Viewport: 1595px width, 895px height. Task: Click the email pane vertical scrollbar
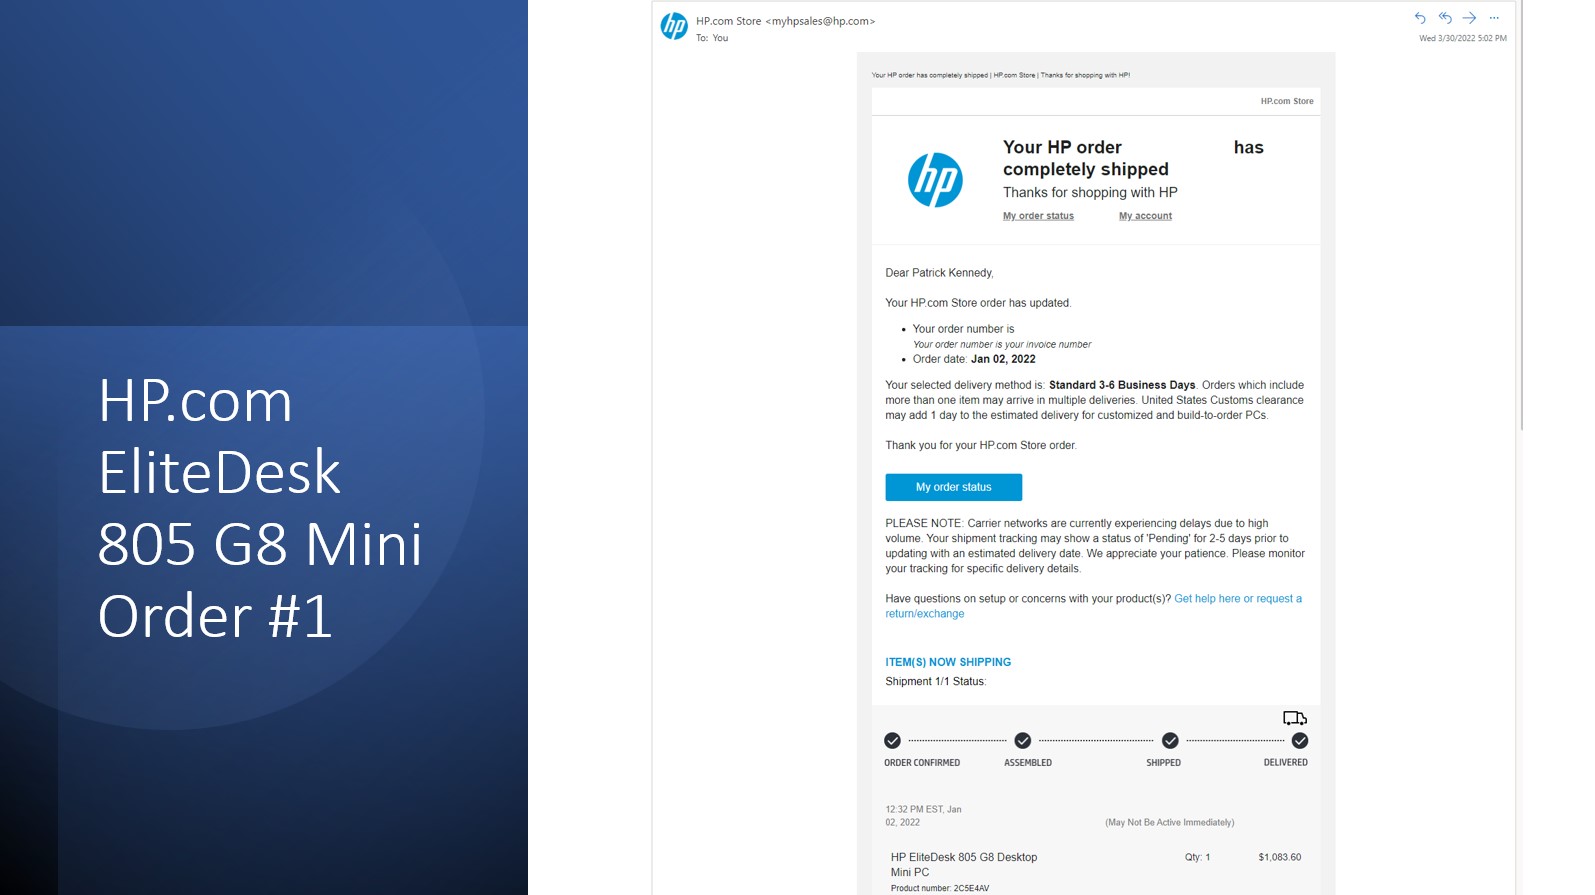coord(1521,215)
